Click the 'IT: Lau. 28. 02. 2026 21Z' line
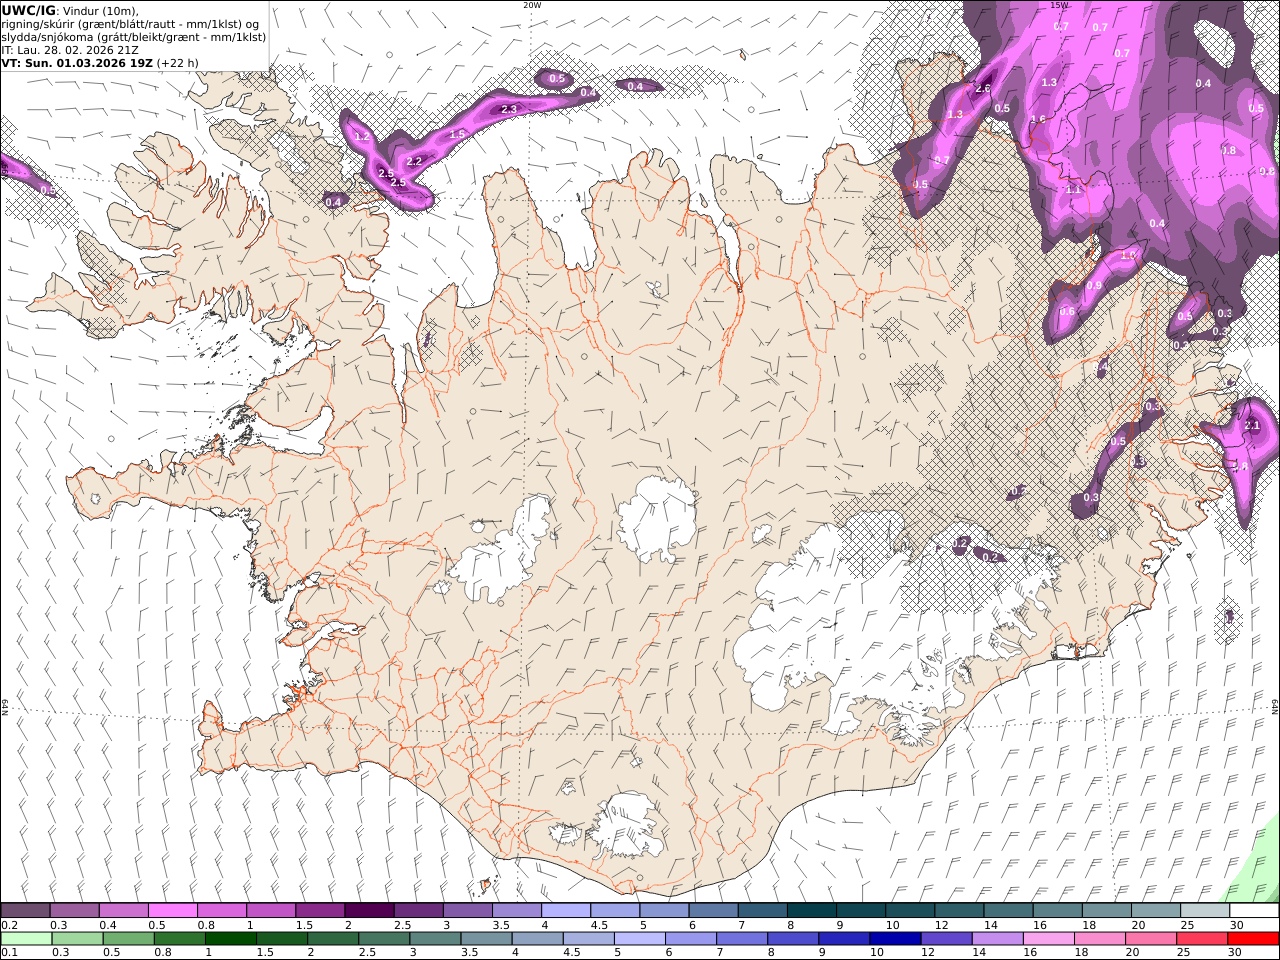Screen dimensions: 1280x960 [x=70, y=49]
